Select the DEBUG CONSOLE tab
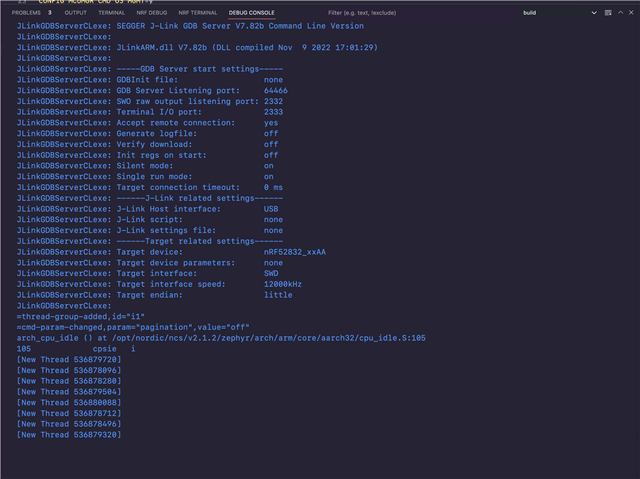 click(x=251, y=13)
